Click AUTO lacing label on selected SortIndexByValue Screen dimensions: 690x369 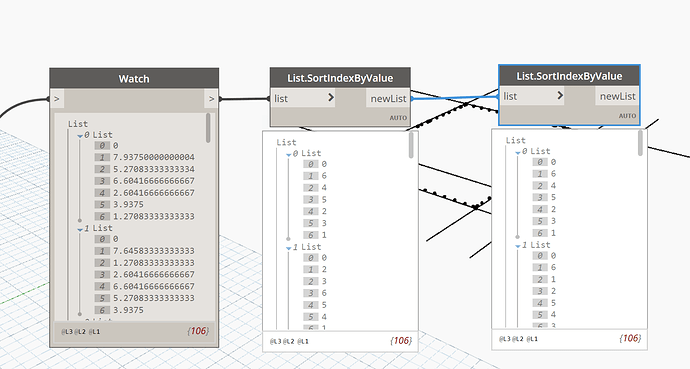[x=628, y=116]
